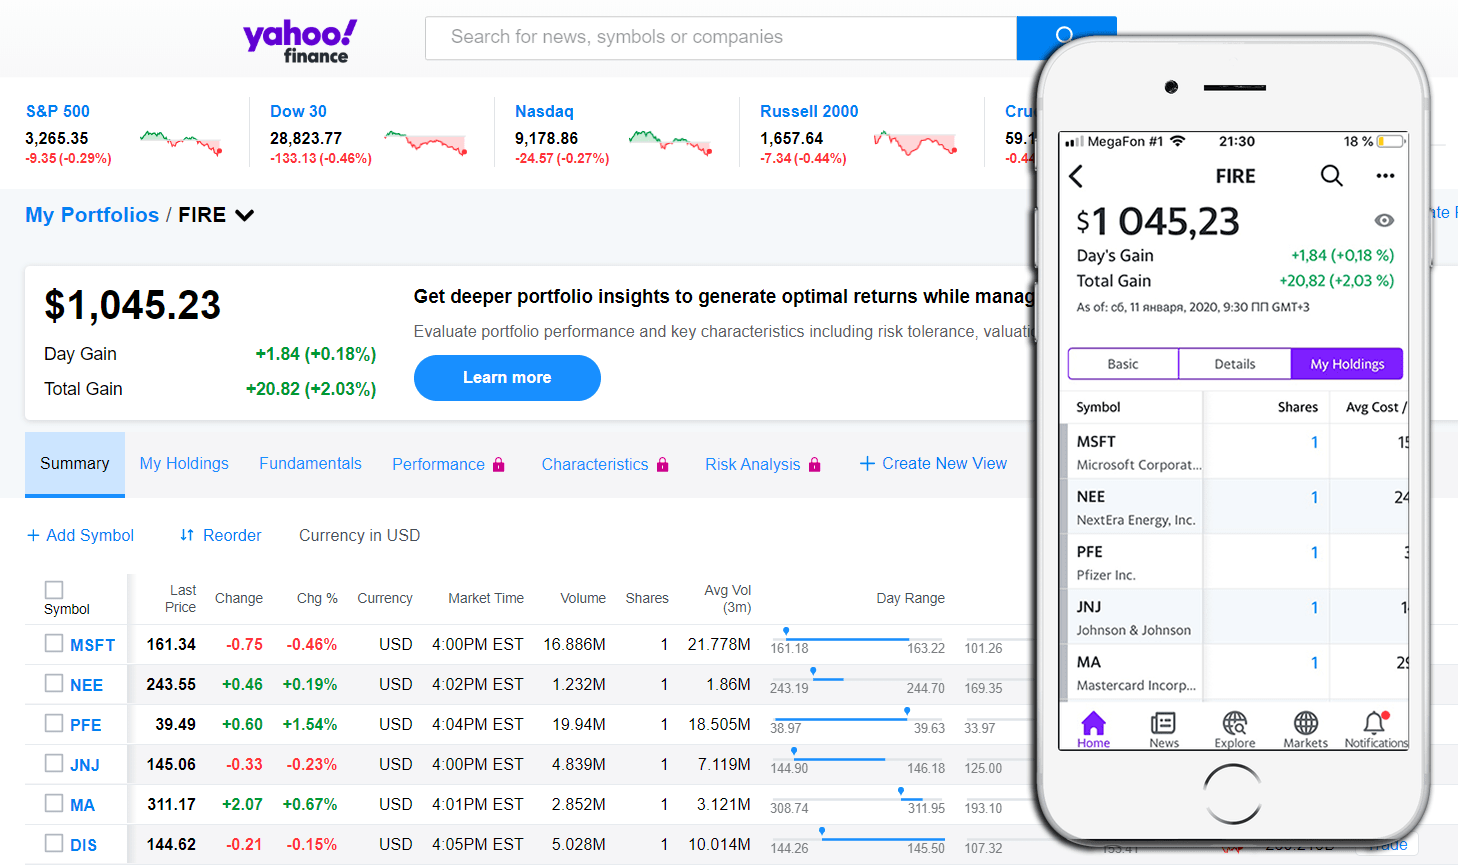Click the search input field
Screen dimensions: 1458x867
click(720, 38)
